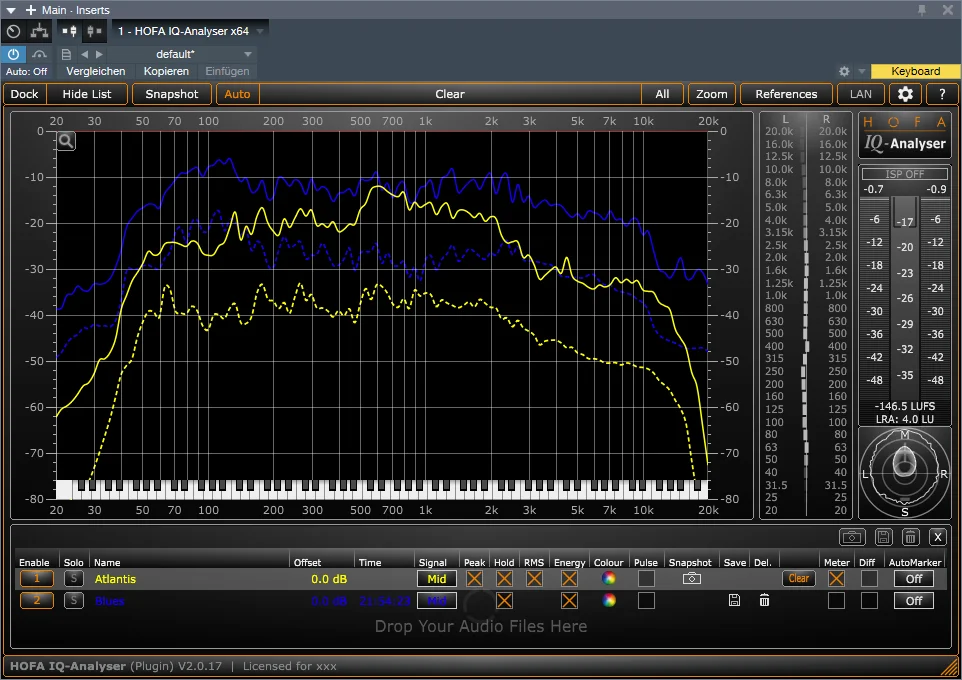The height and width of the screenshot is (680, 962).
Task: Take a snapshot of the Atlantis row
Action: pos(691,579)
